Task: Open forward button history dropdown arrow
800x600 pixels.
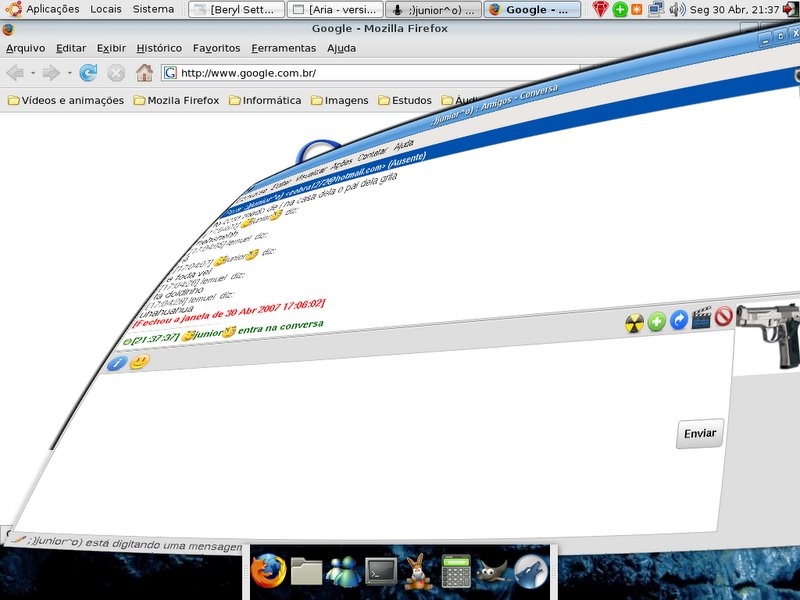Action: click(x=69, y=73)
